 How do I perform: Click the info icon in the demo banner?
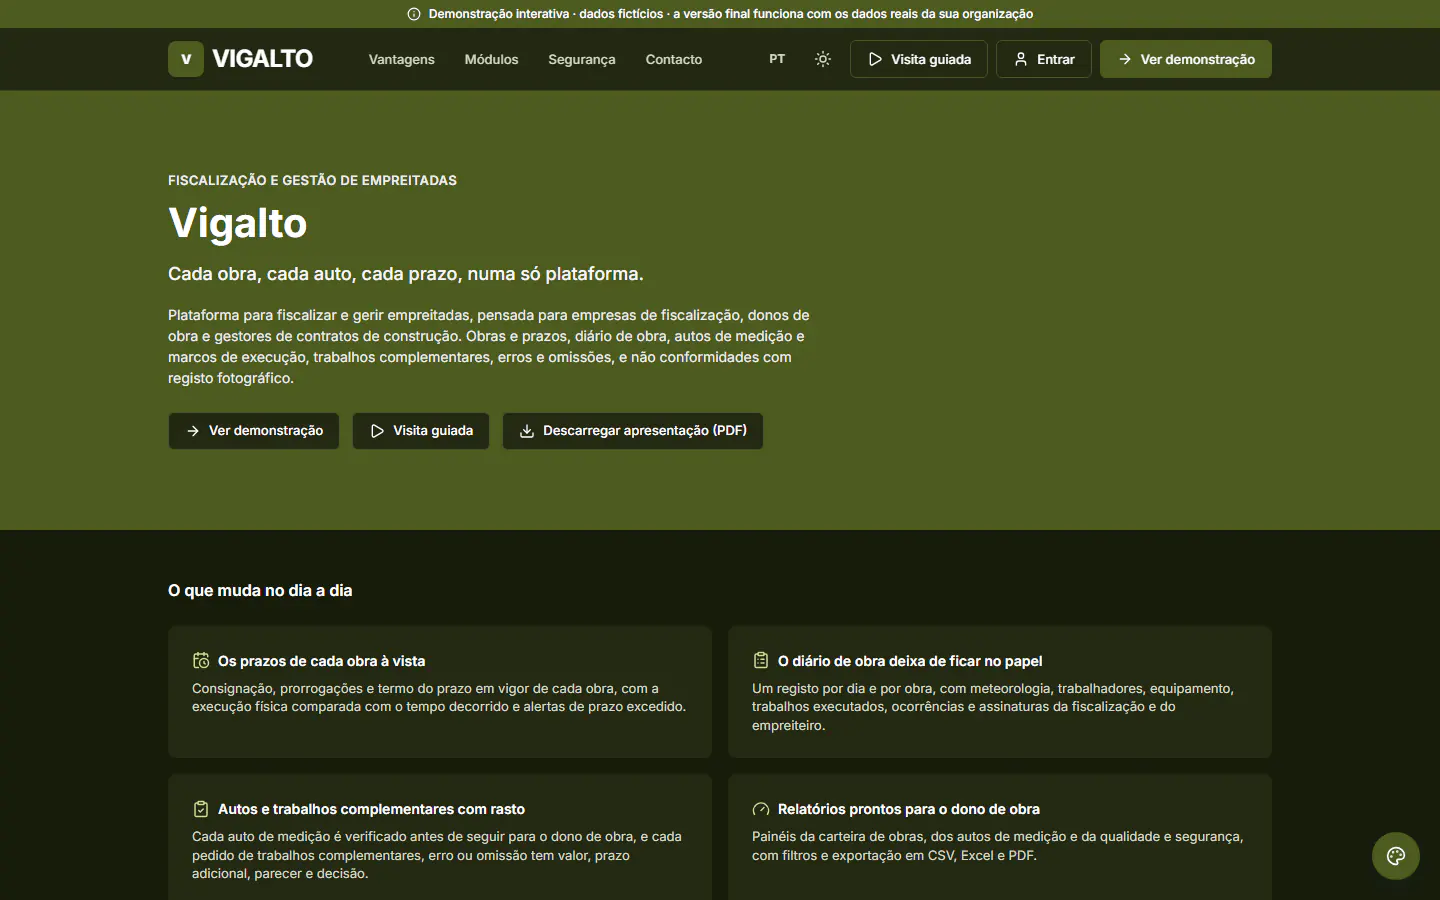point(414,14)
